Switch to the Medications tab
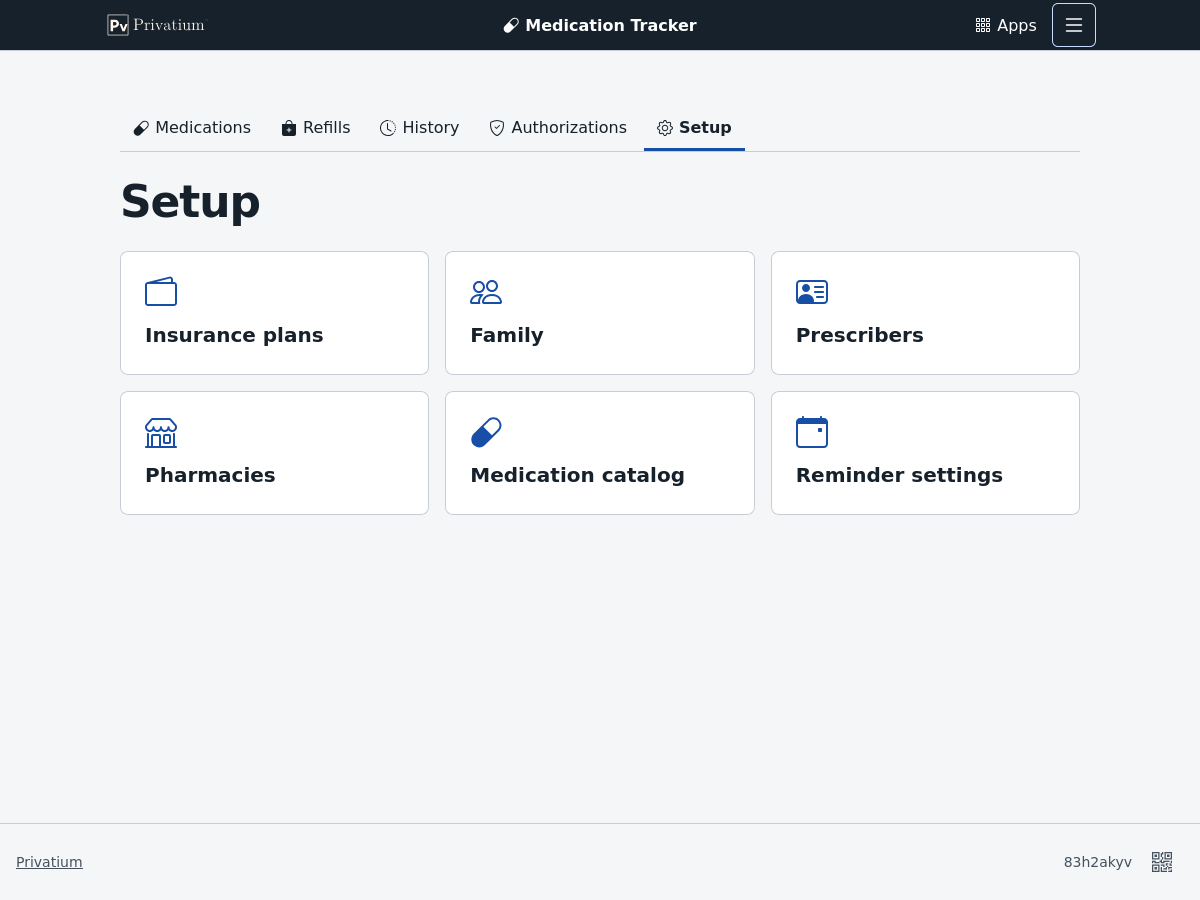 192,128
